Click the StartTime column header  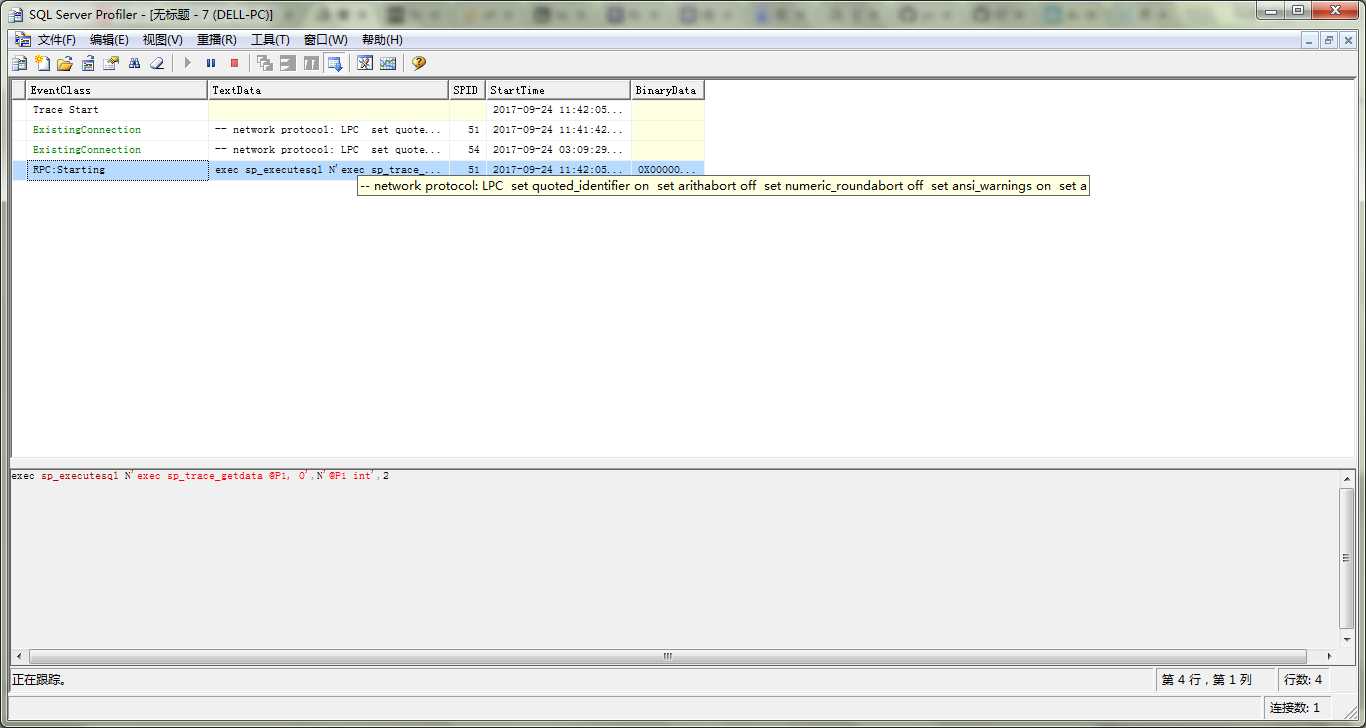click(x=558, y=90)
